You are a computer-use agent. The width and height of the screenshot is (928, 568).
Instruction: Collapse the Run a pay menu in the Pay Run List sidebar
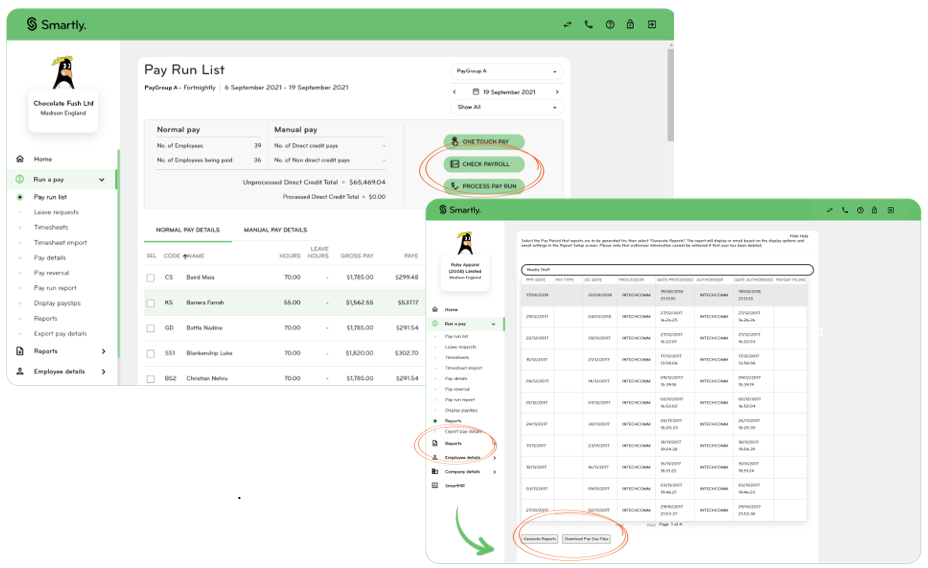102,179
